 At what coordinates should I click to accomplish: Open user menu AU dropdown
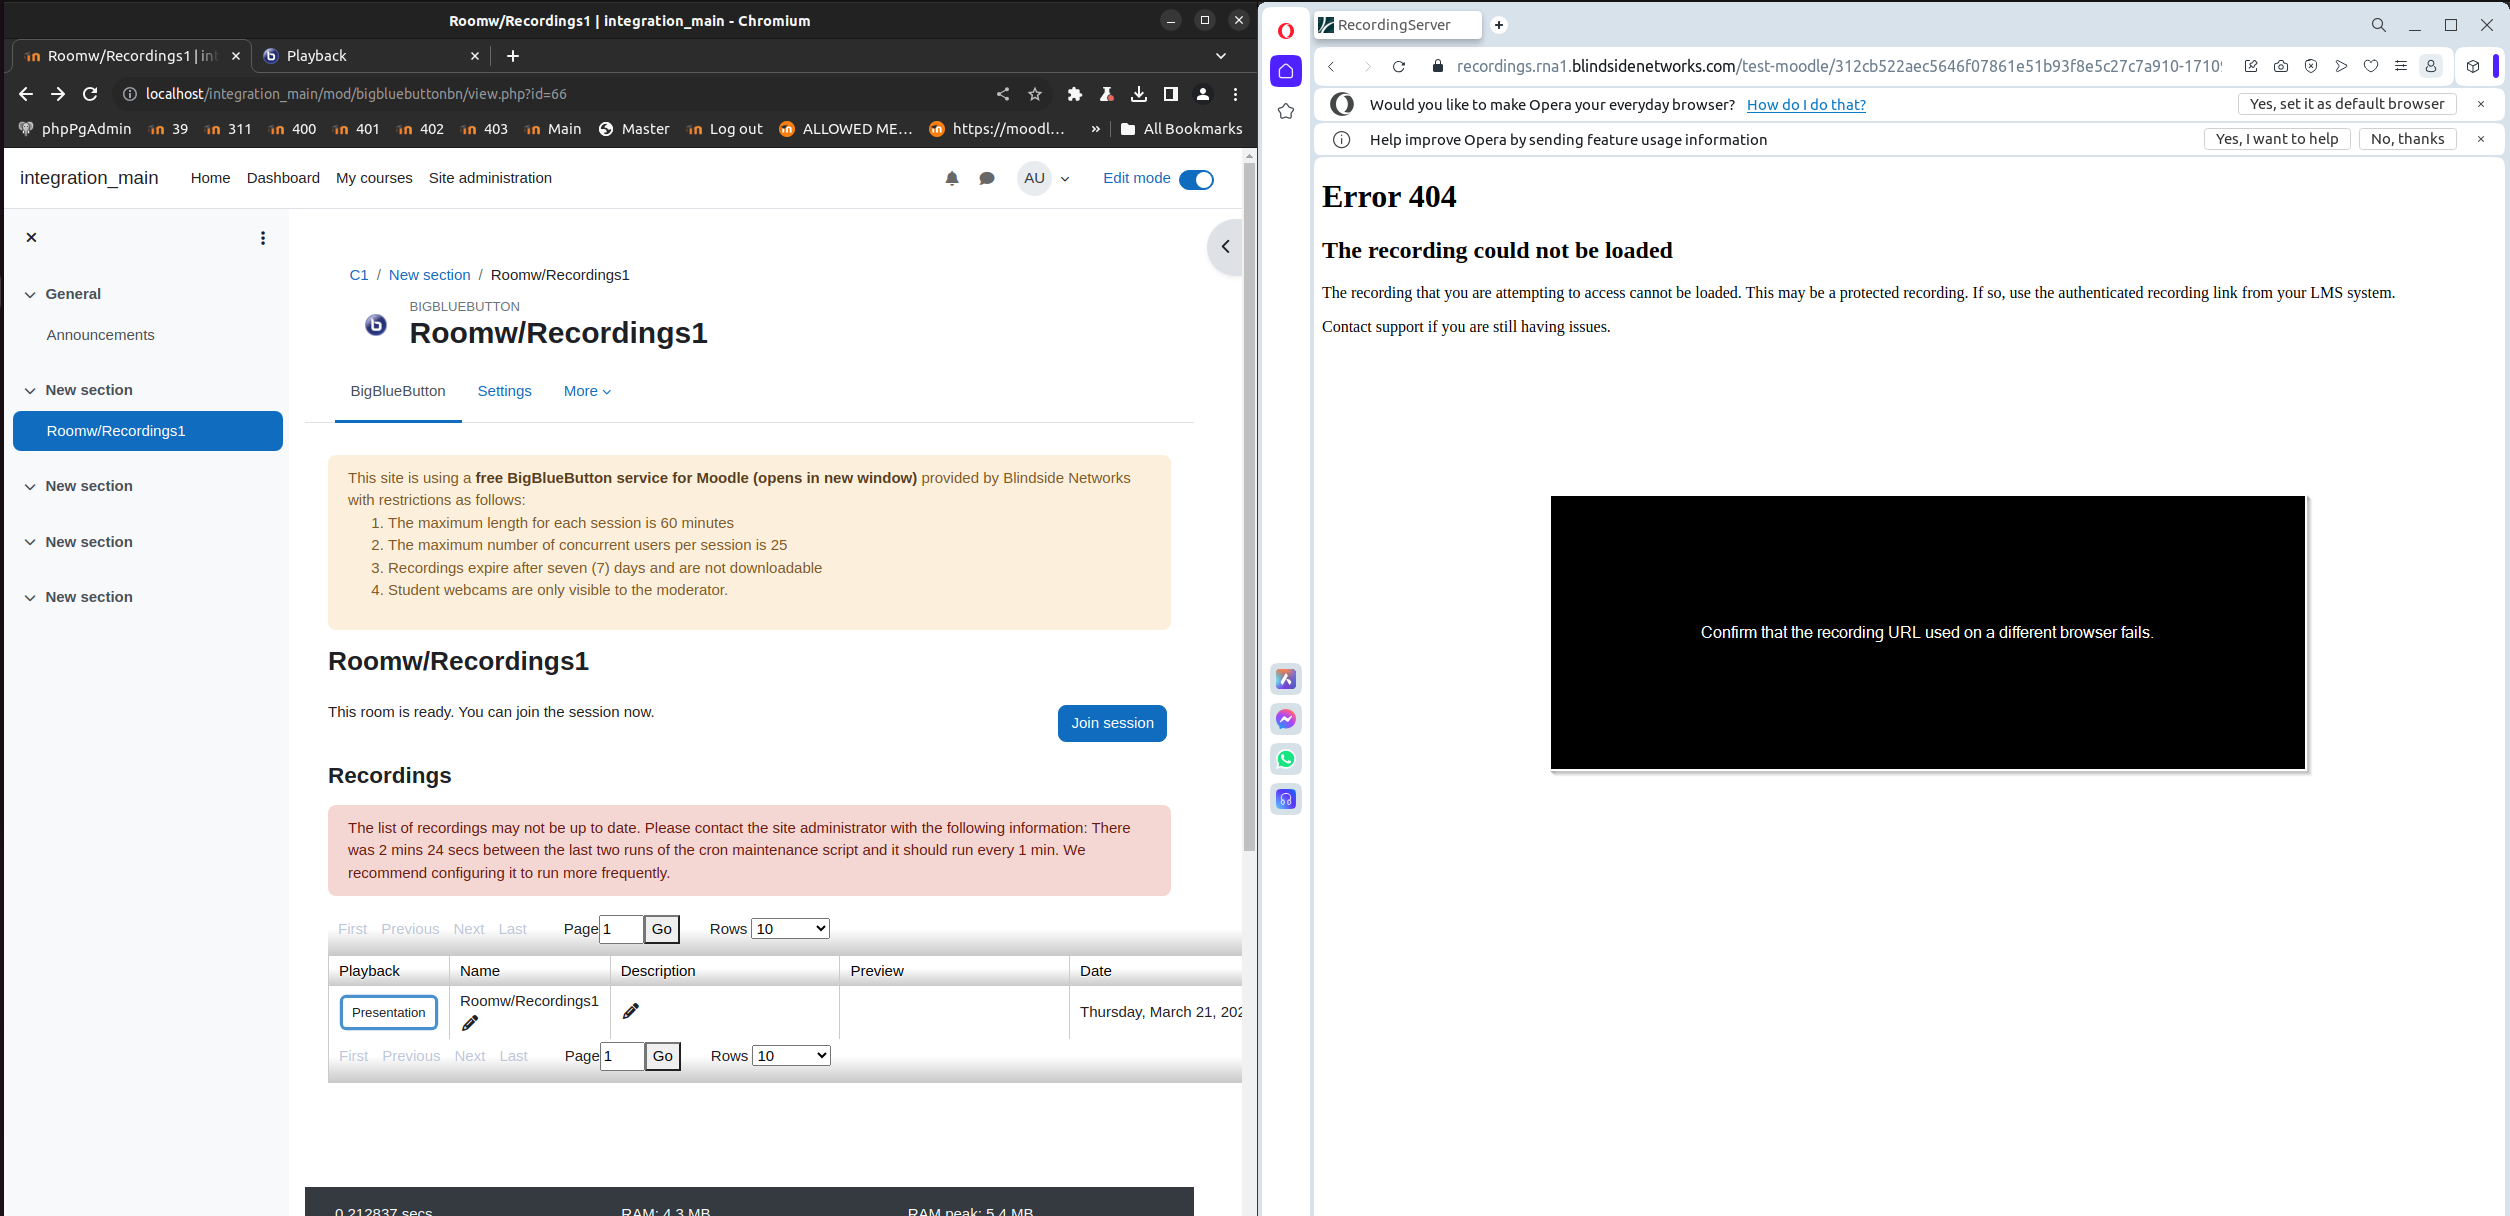click(x=1045, y=178)
